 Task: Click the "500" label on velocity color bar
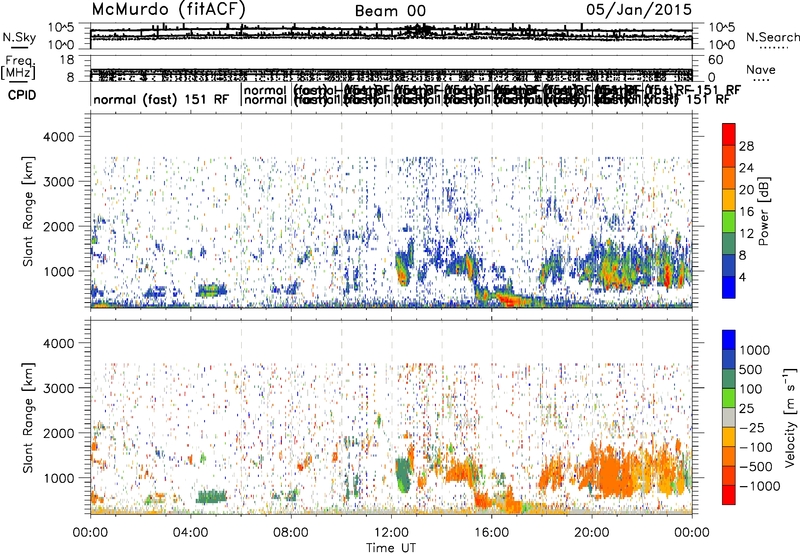751,369
